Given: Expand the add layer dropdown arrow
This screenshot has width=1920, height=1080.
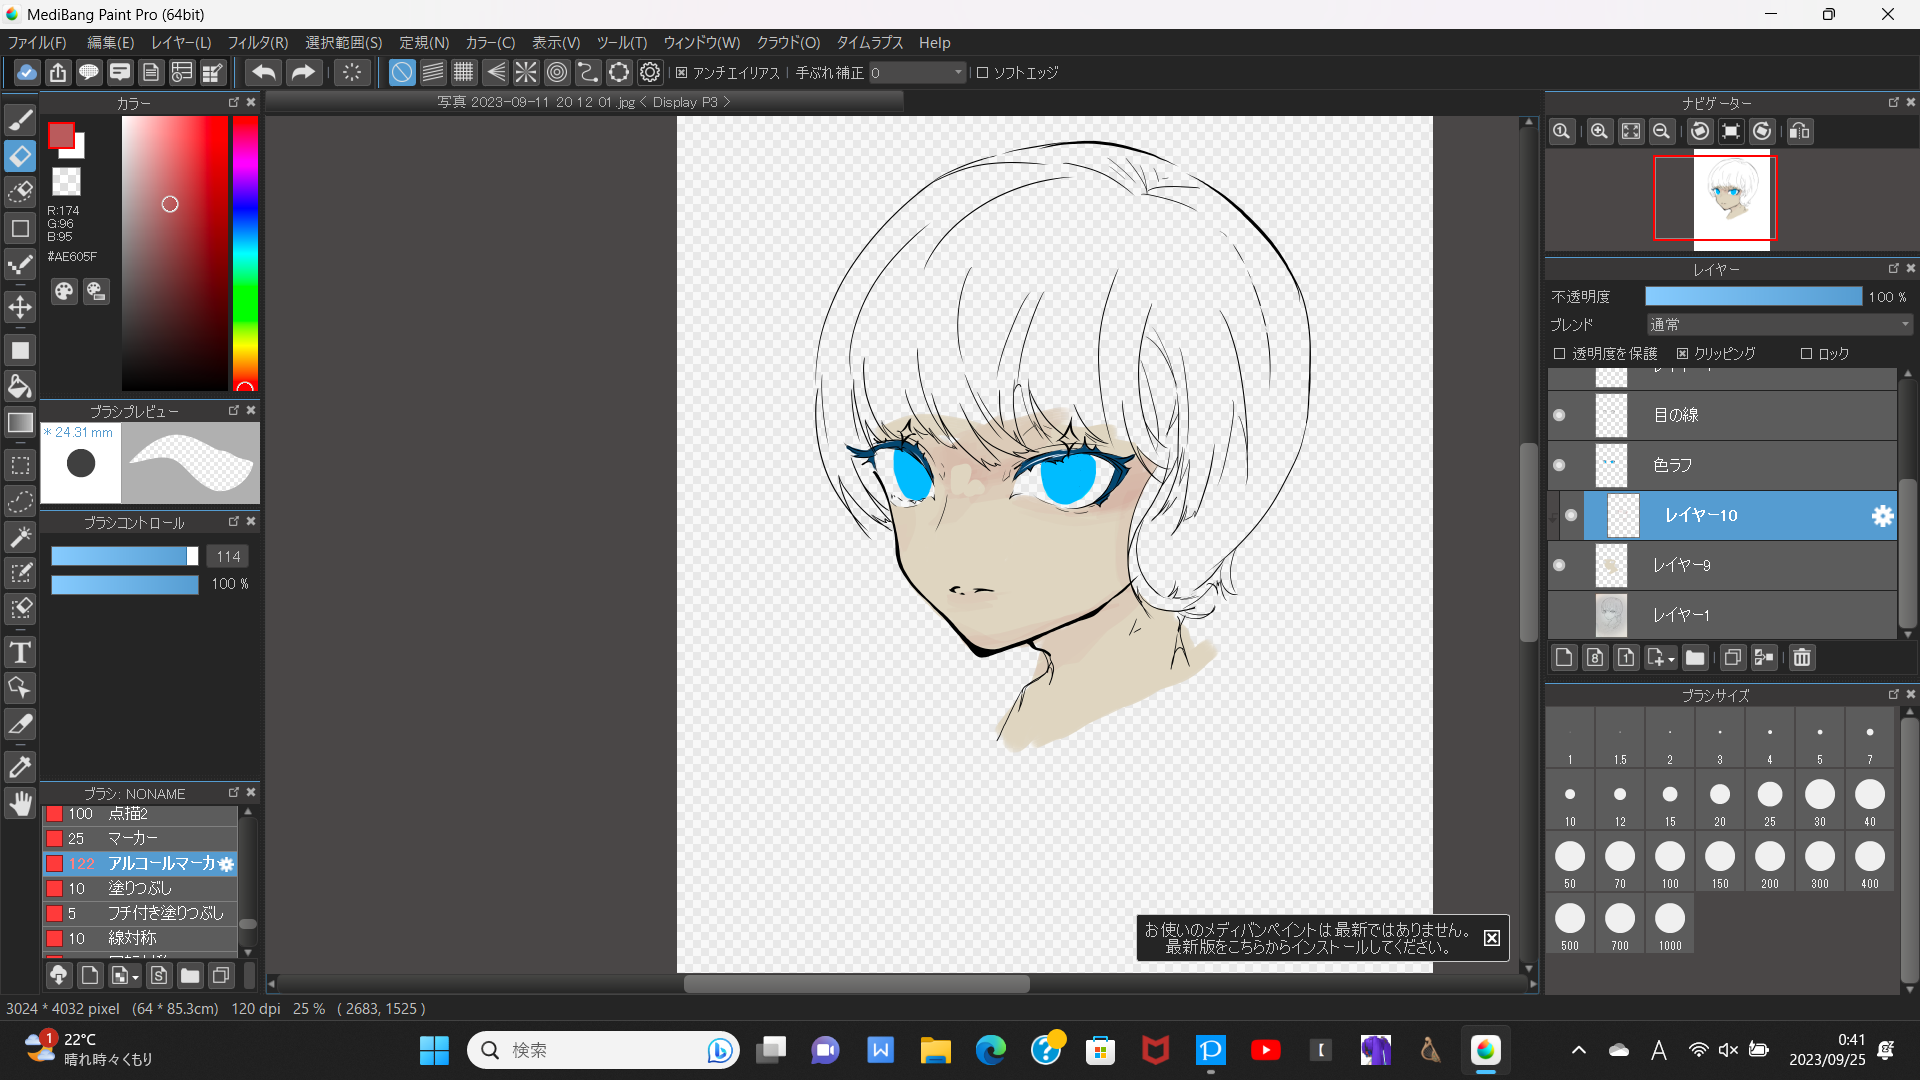Looking at the screenshot, I should [x=1671, y=659].
